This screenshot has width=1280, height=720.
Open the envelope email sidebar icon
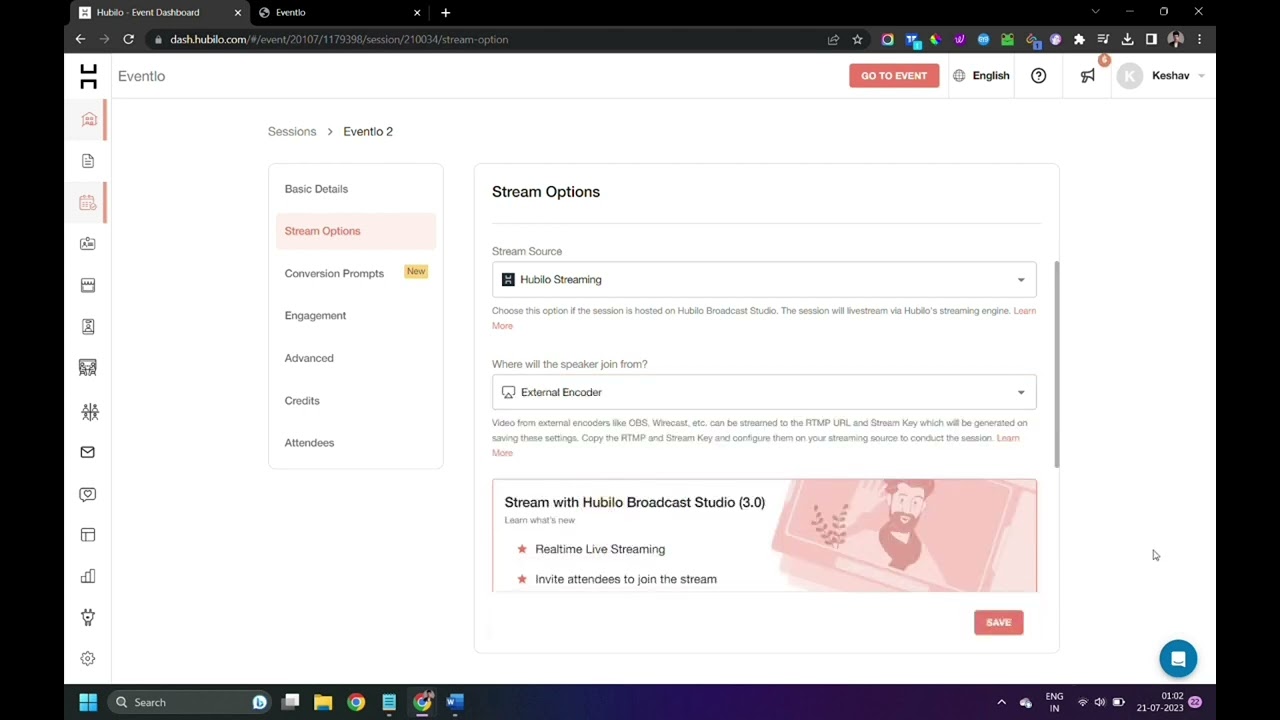[88, 452]
